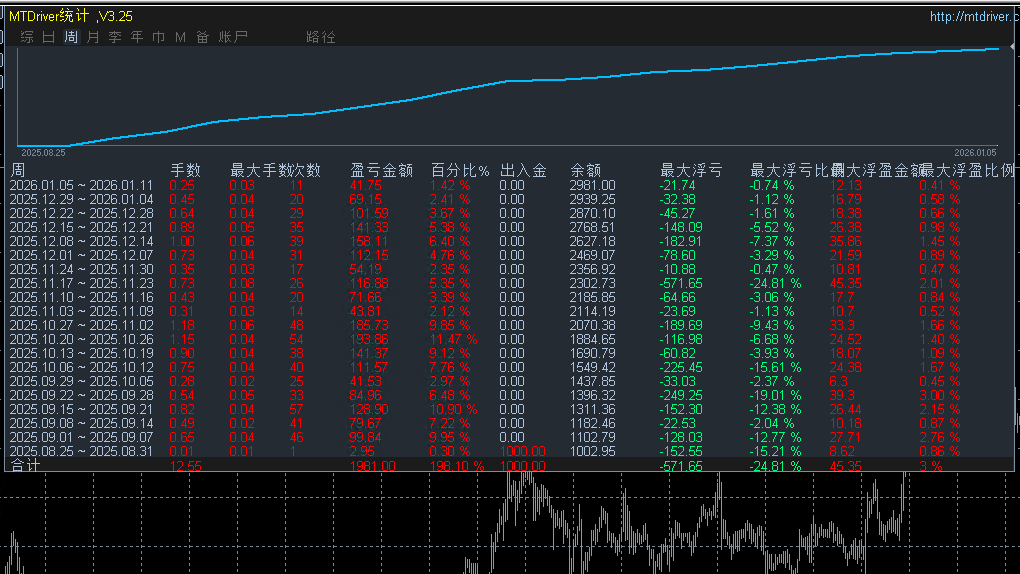Switch to the 季 (quarterly) tab
1020x574 pixels.
(115, 37)
